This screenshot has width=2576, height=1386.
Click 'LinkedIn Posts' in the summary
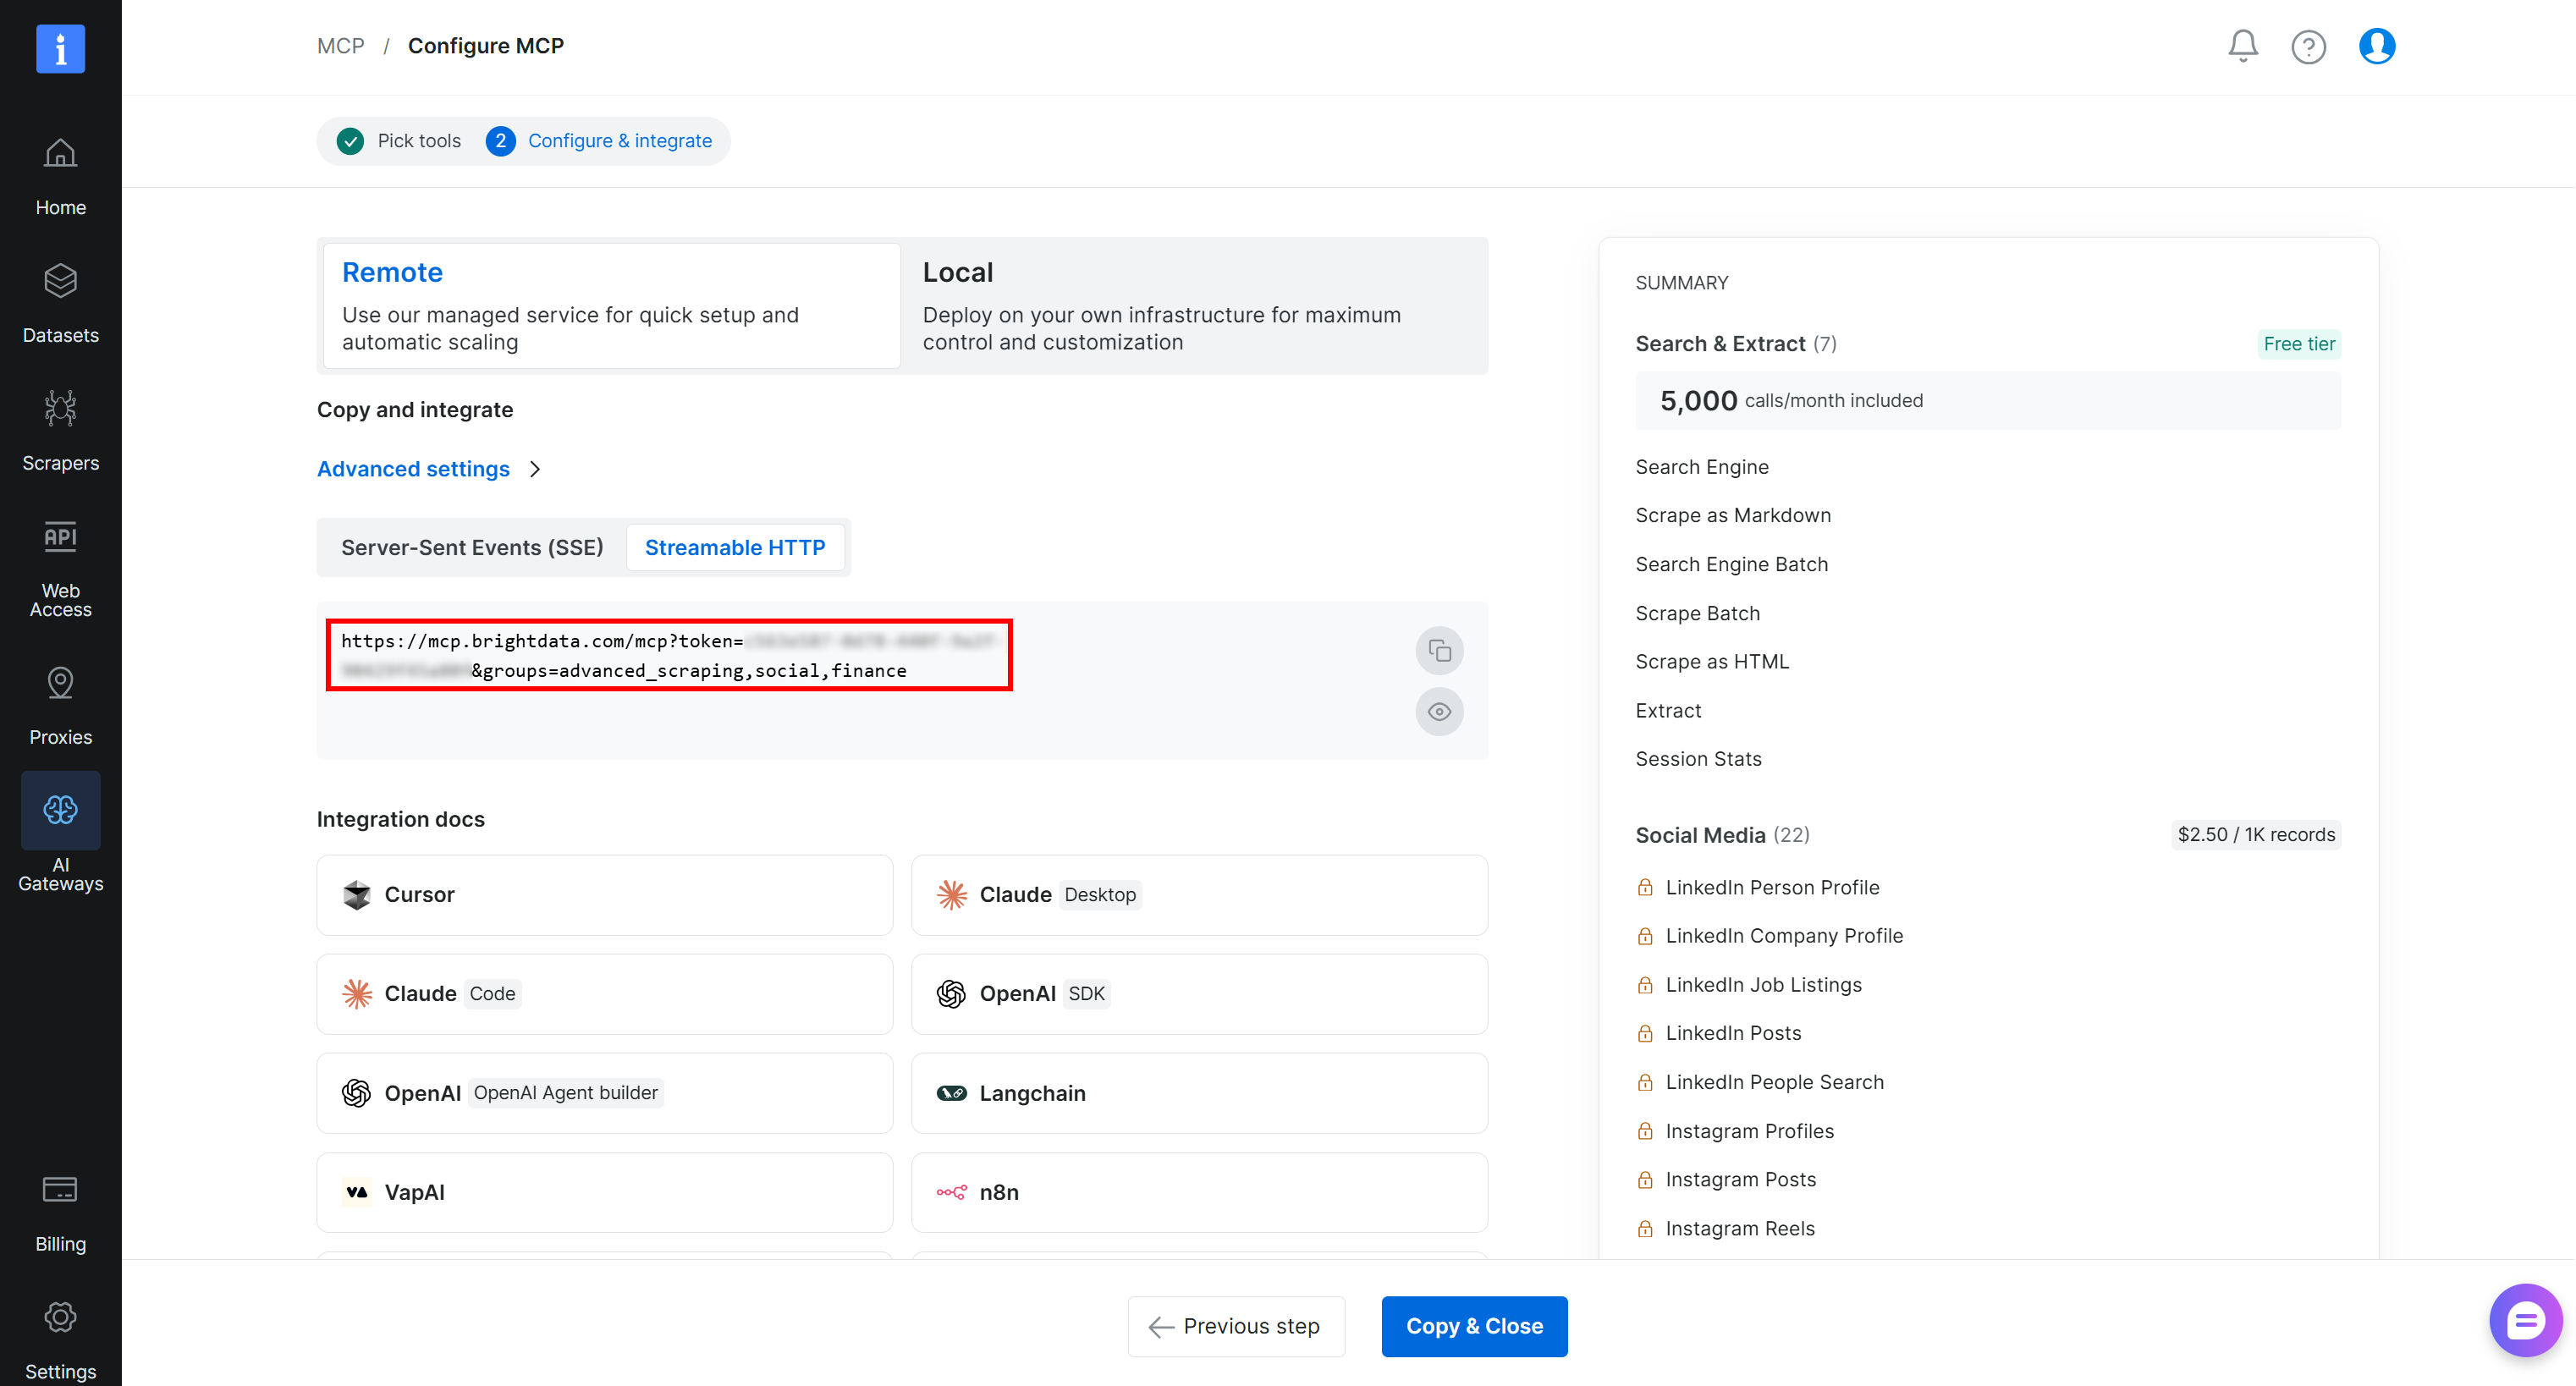coord(1733,1033)
